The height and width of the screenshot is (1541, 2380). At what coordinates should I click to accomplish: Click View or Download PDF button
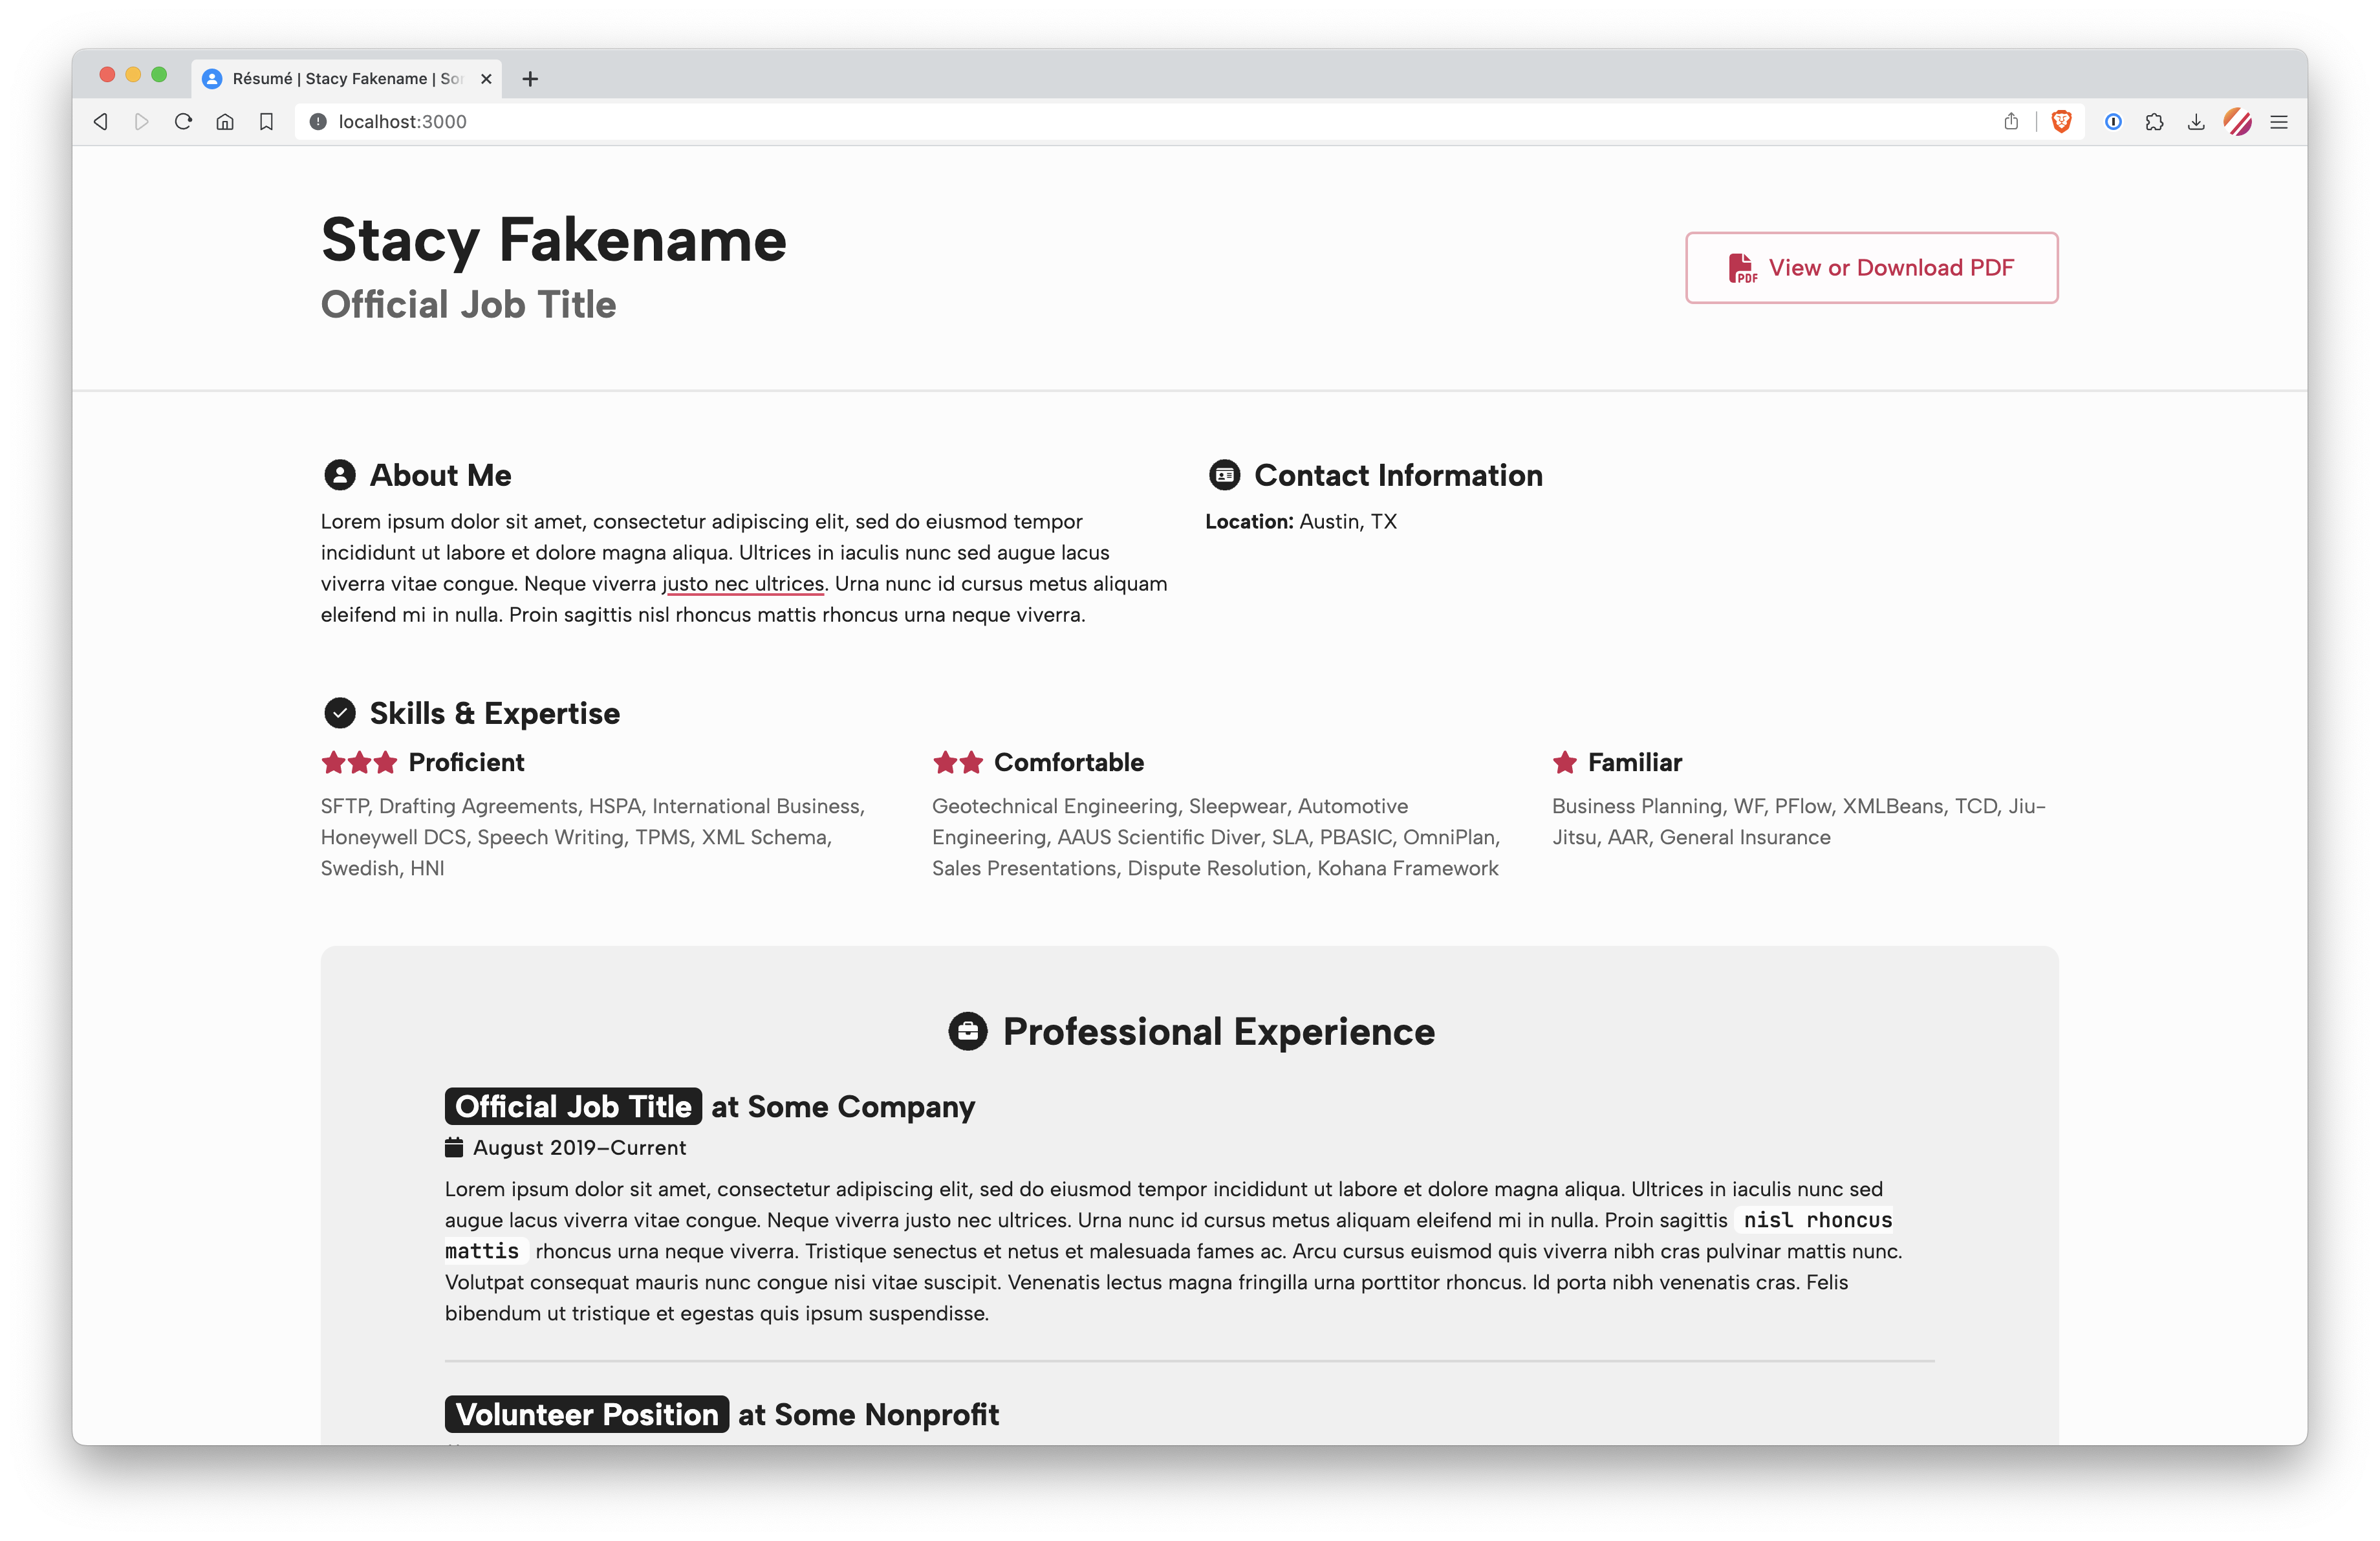[x=1871, y=268]
